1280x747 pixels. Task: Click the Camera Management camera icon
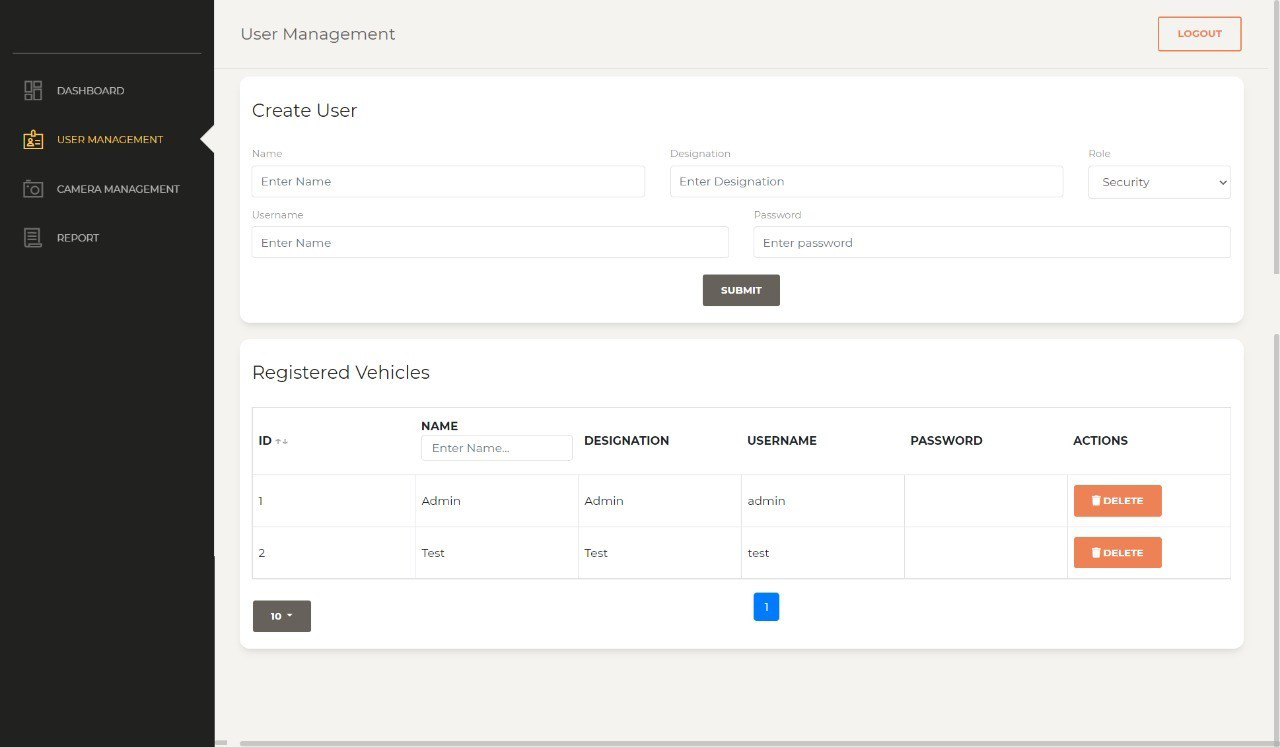tap(33, 189)
